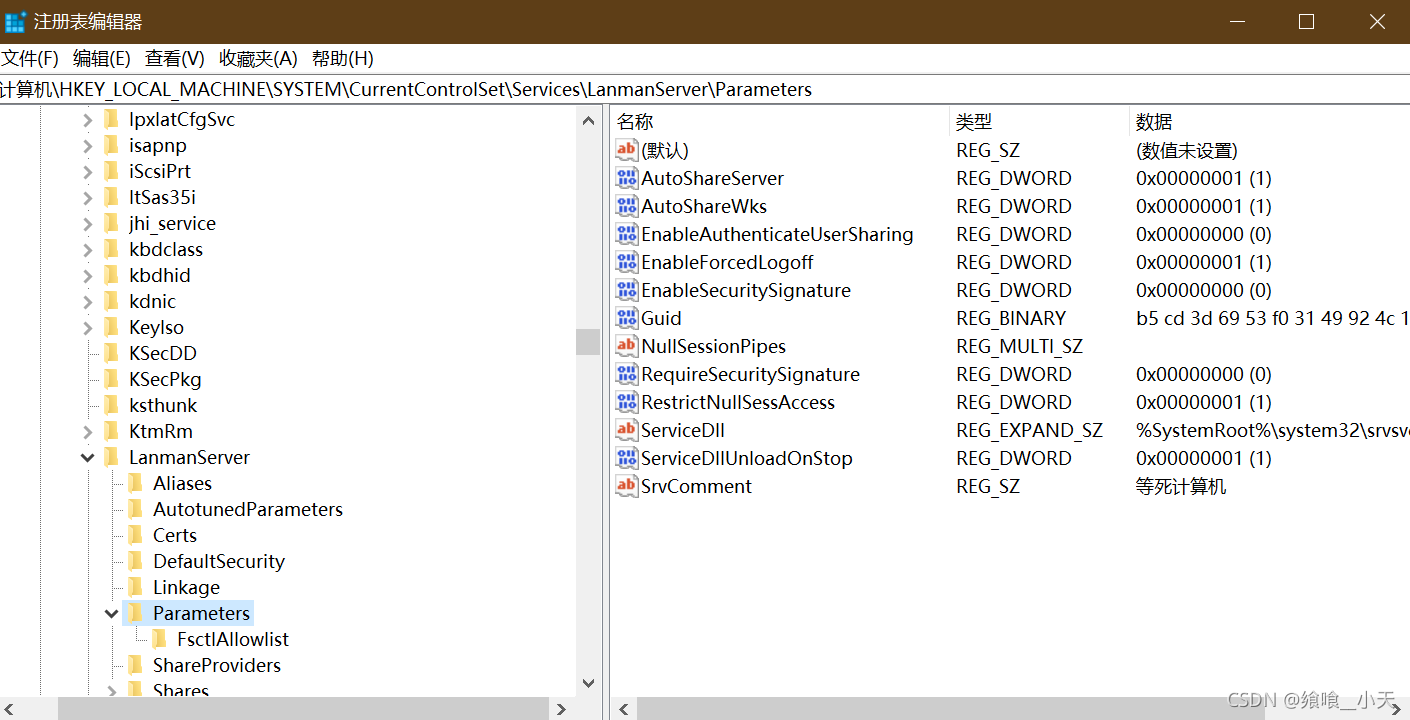
Task: Expand the ItSas35i key
Action: click(x=87, y=198)
